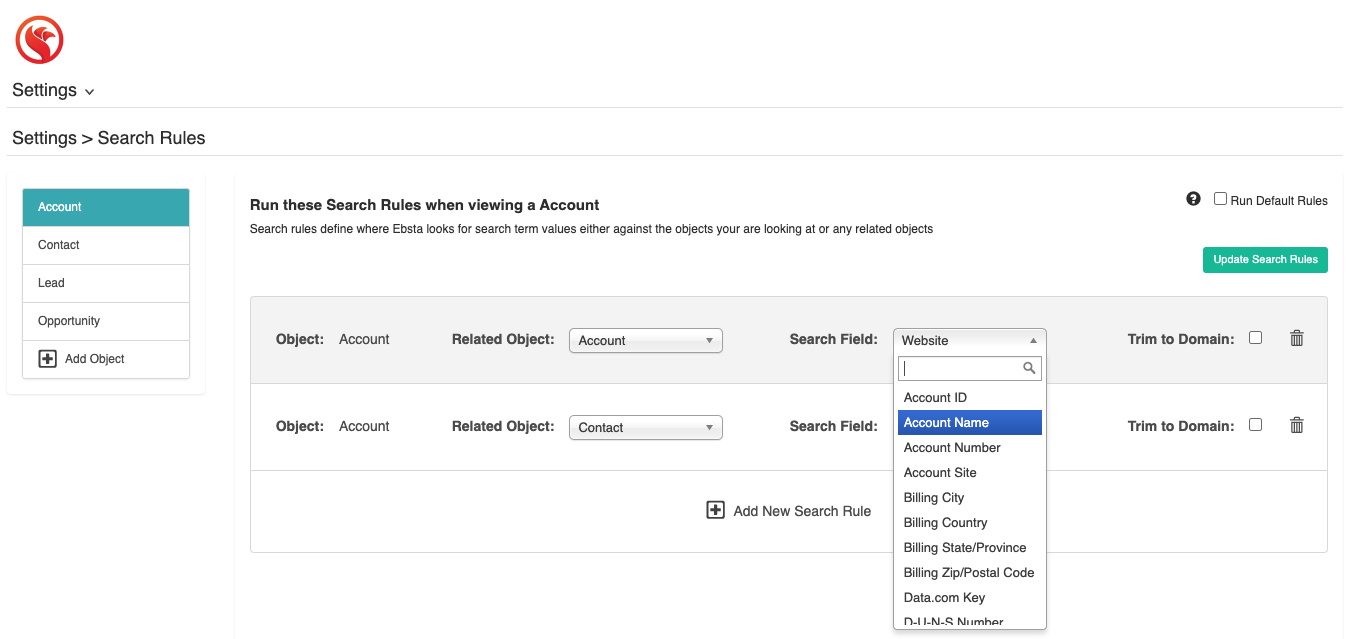This screenshot has height=639, width=1346.
Task: Enable the Run Default Rules checkbox
Action: pos(1220,199)
